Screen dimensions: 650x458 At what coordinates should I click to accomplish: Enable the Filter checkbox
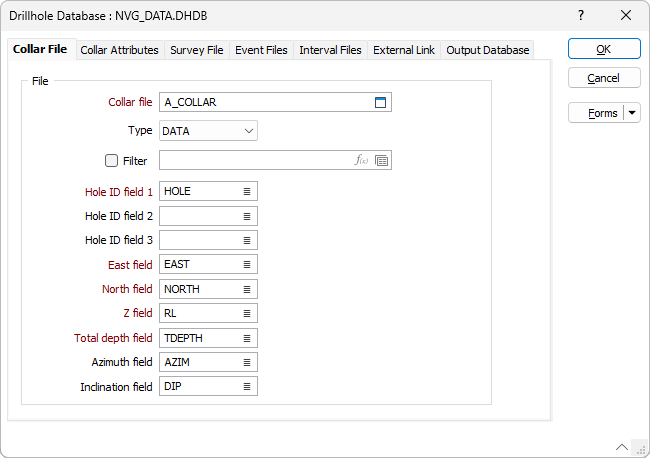[111, 160]
